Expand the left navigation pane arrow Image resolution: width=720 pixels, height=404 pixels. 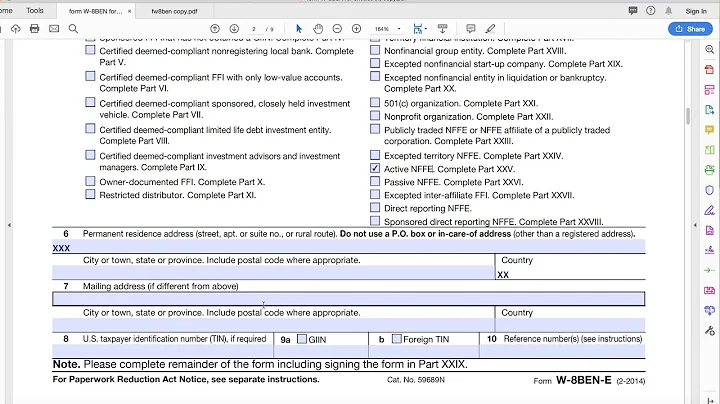(x=9, y=225)
